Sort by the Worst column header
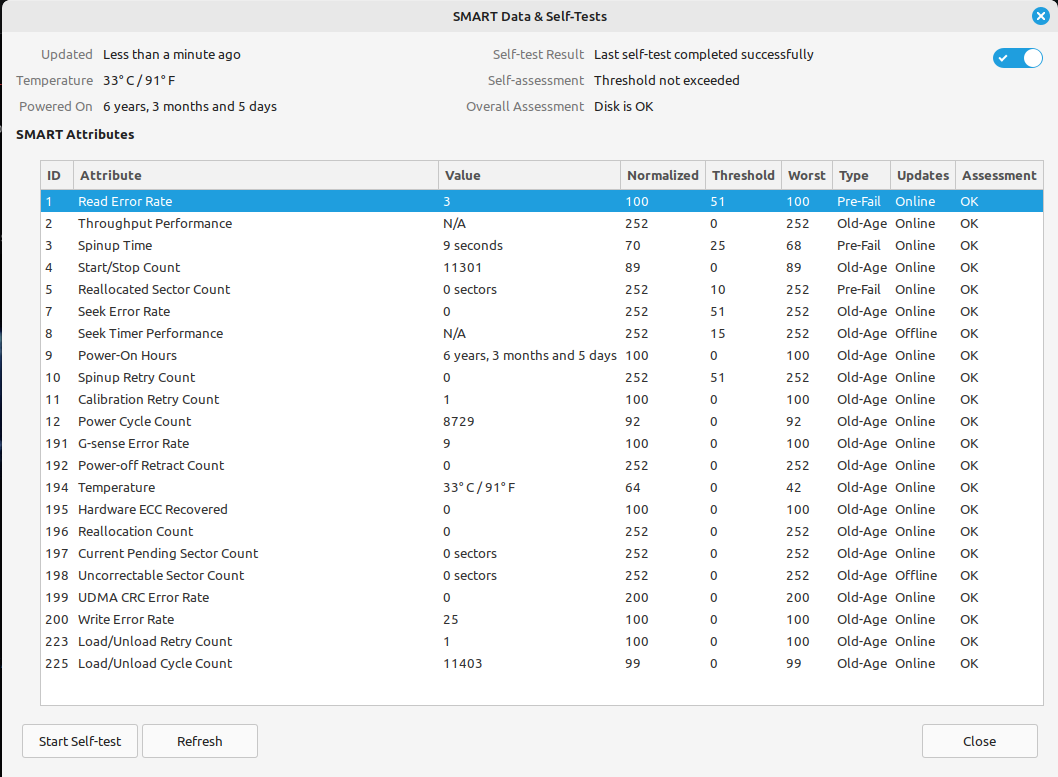Screen dimensions: 1058x777 click(806, 175)
